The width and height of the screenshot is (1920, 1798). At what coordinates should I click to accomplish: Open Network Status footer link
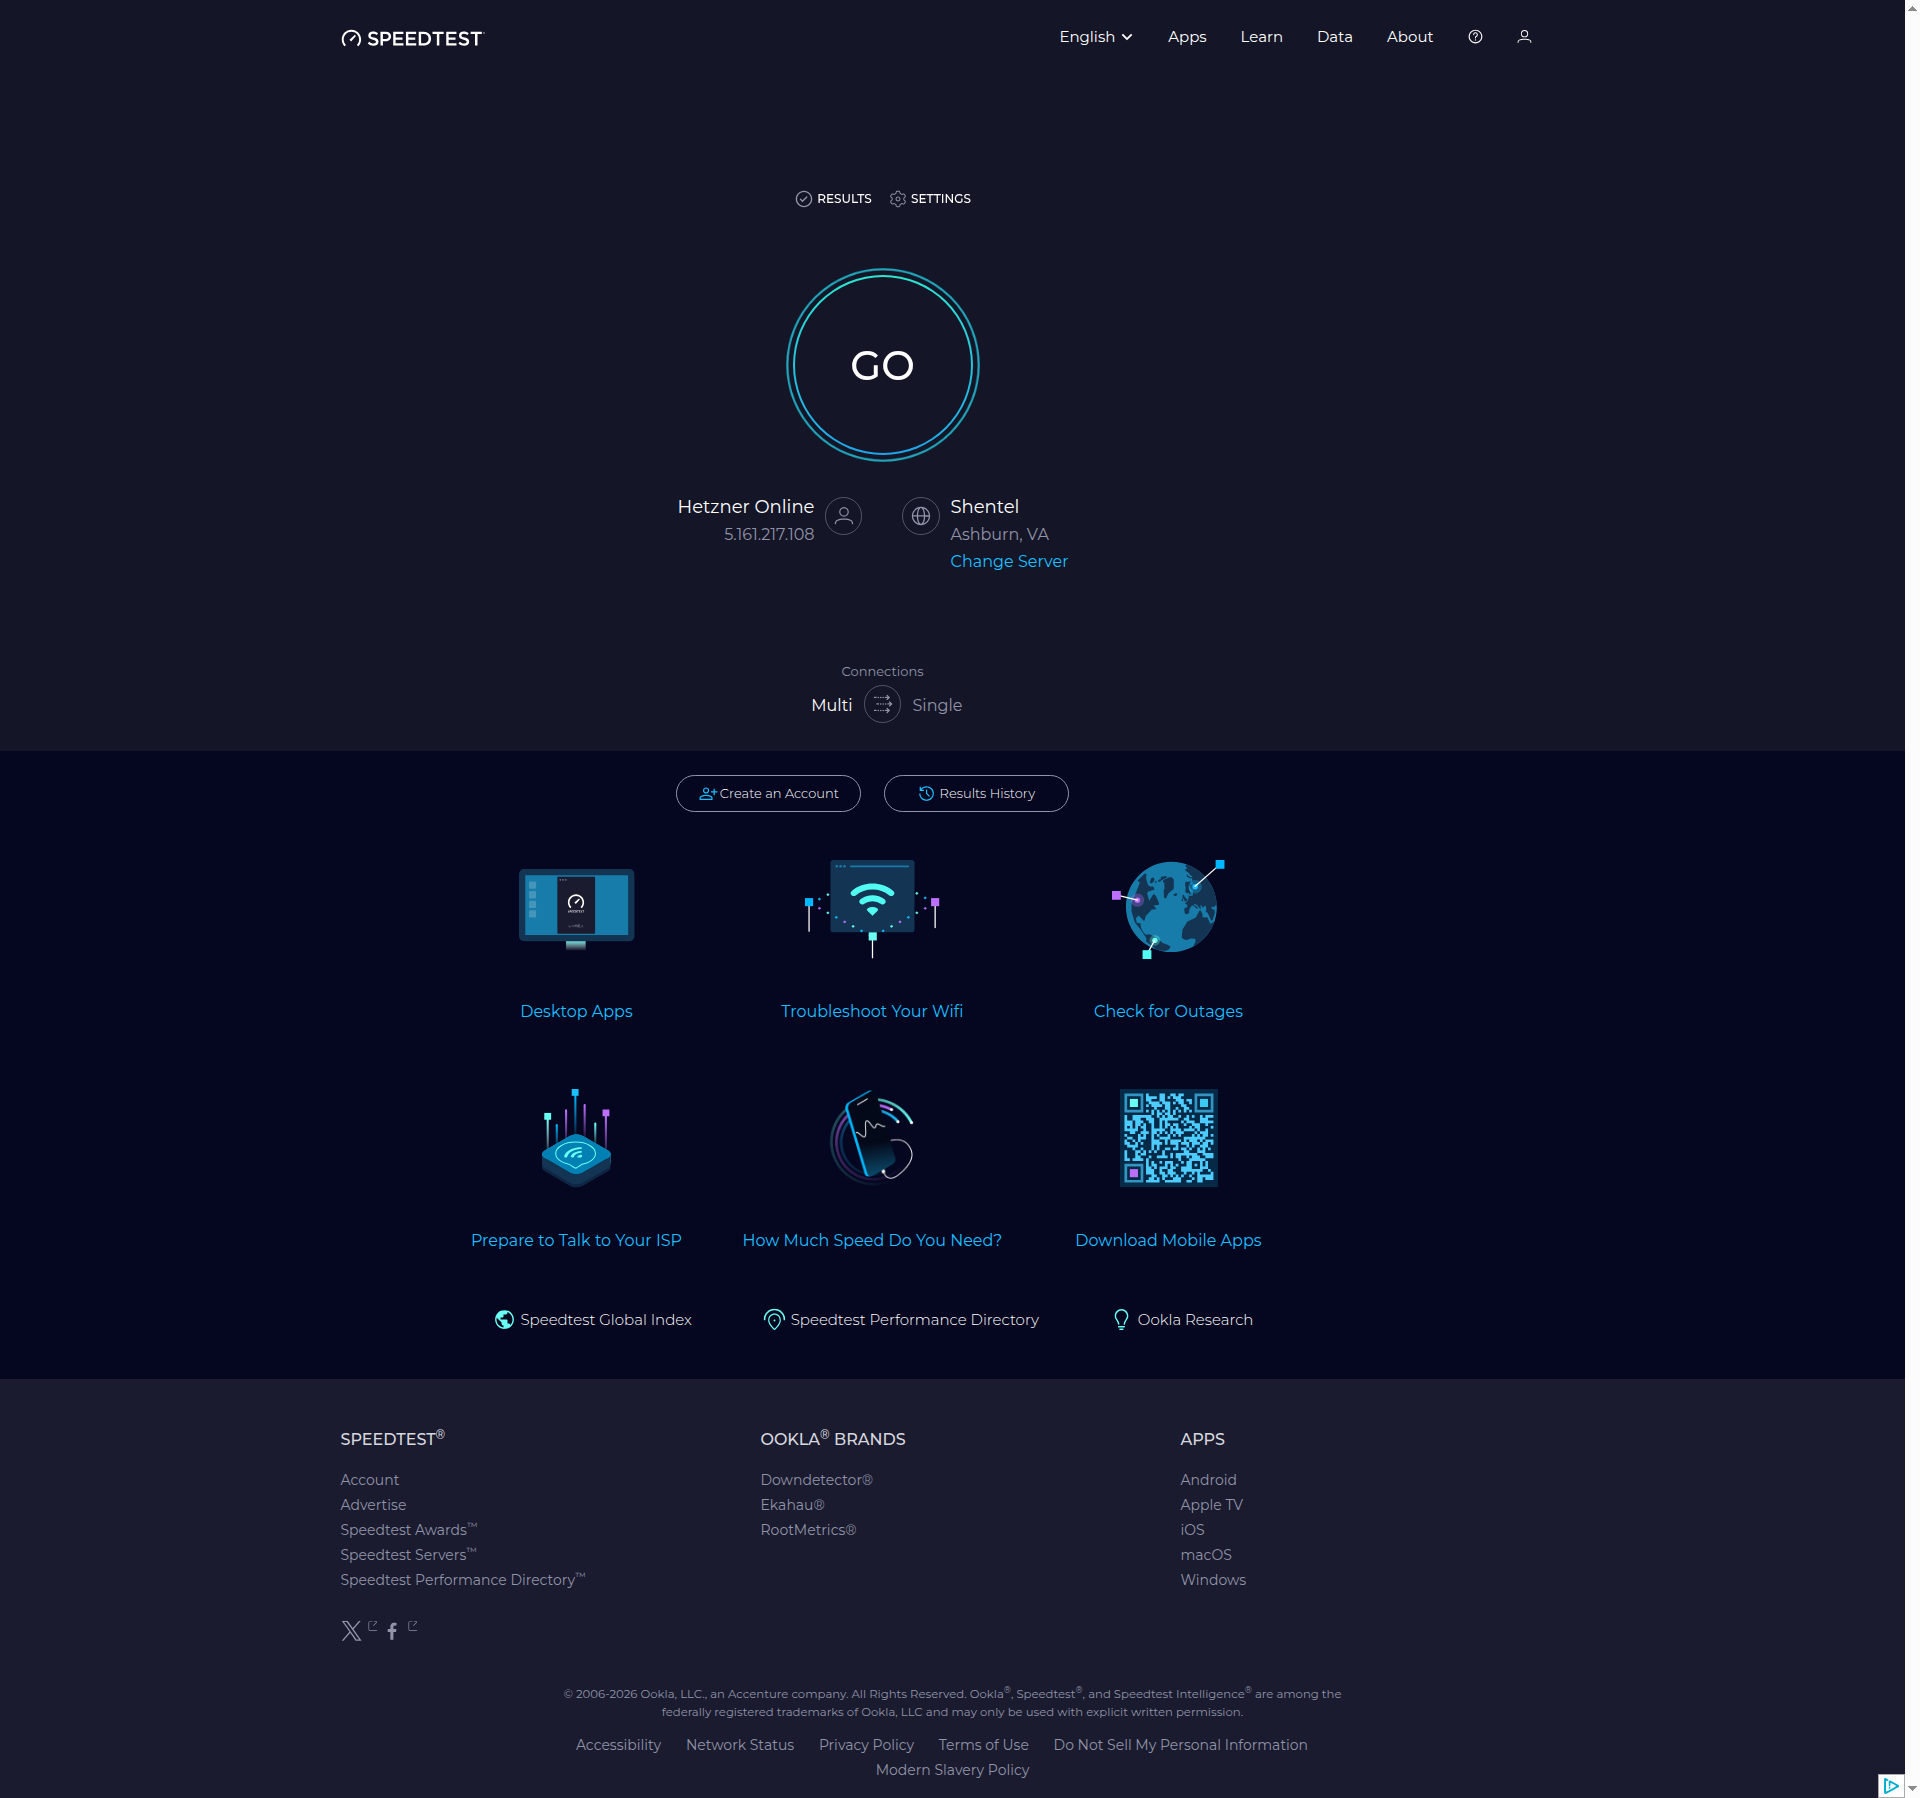(740, 1745)
